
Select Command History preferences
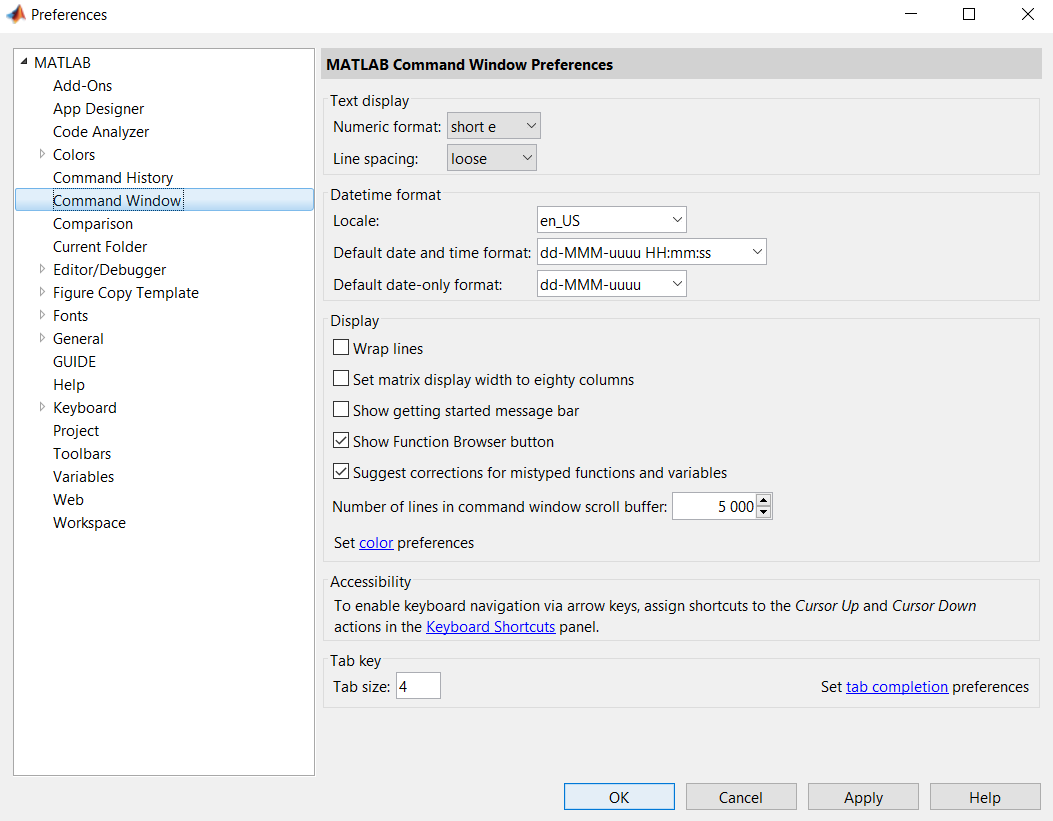click(113, 178)
